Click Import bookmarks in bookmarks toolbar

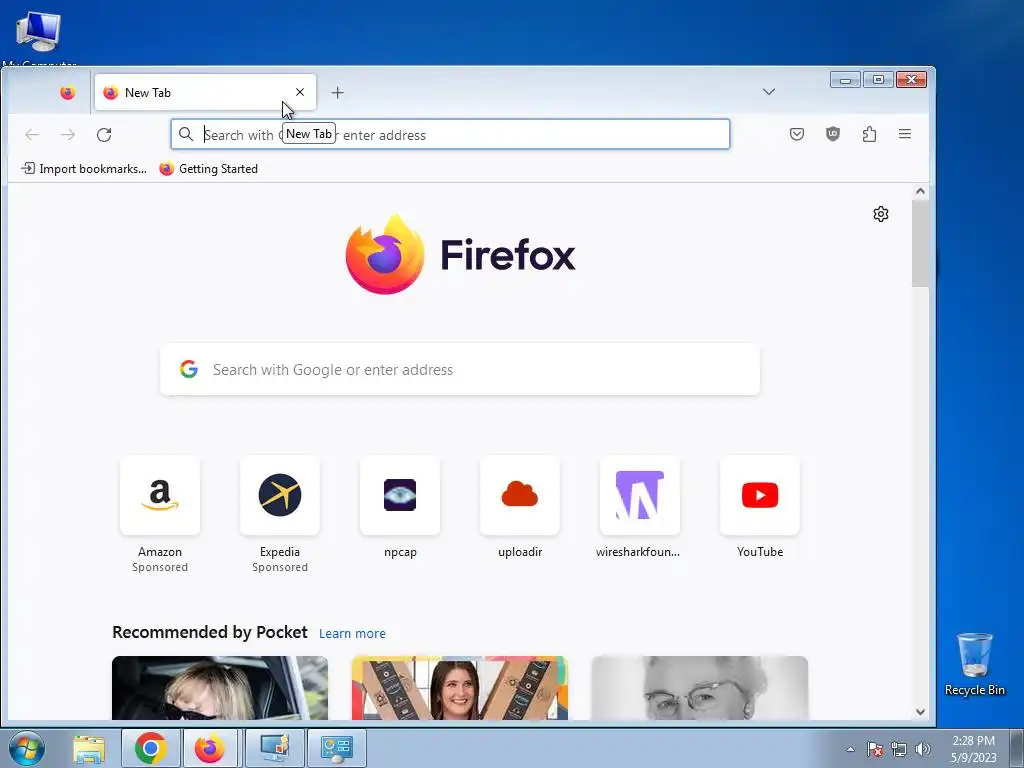[84, 168]
